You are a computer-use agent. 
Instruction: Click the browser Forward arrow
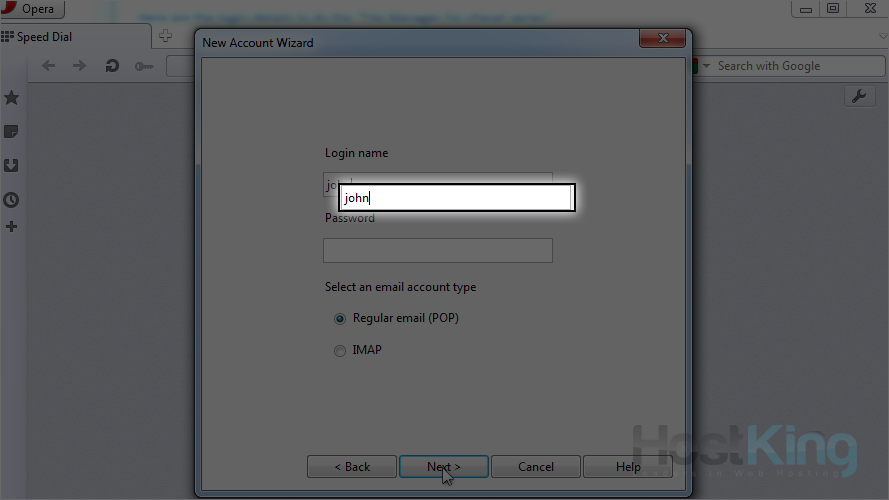[79, 67]
